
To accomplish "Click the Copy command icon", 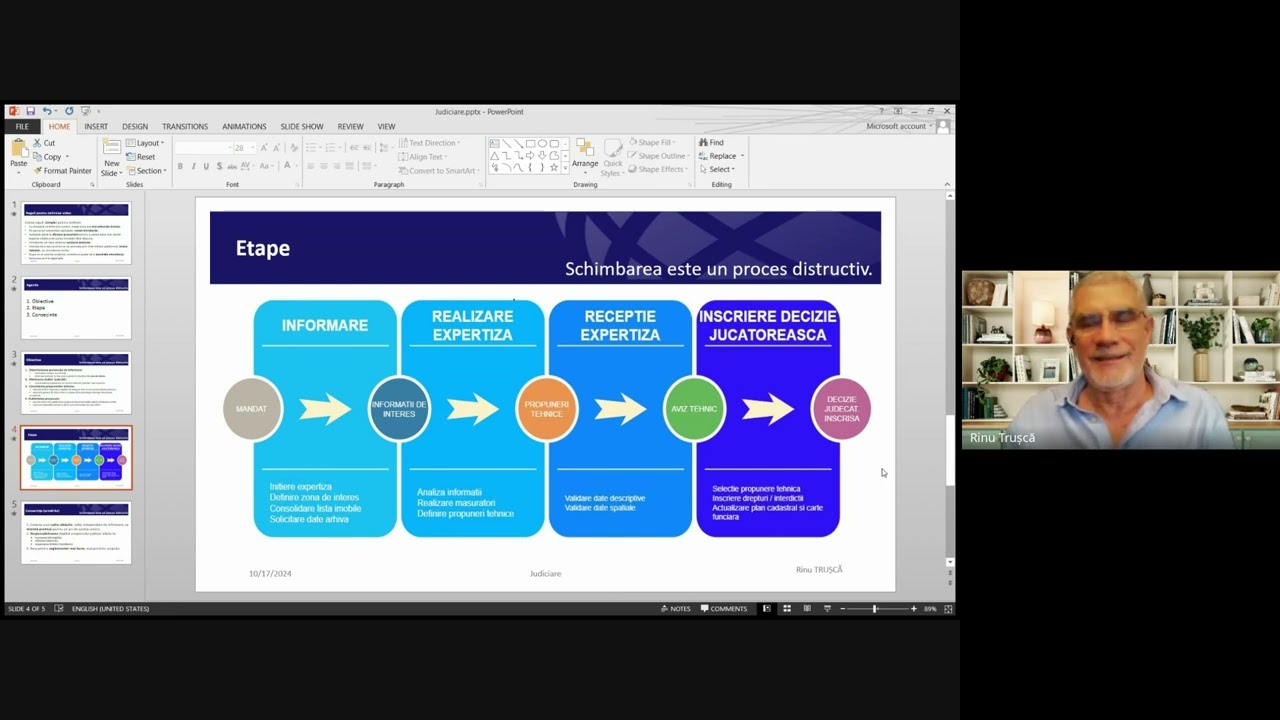I will point(46,157).
